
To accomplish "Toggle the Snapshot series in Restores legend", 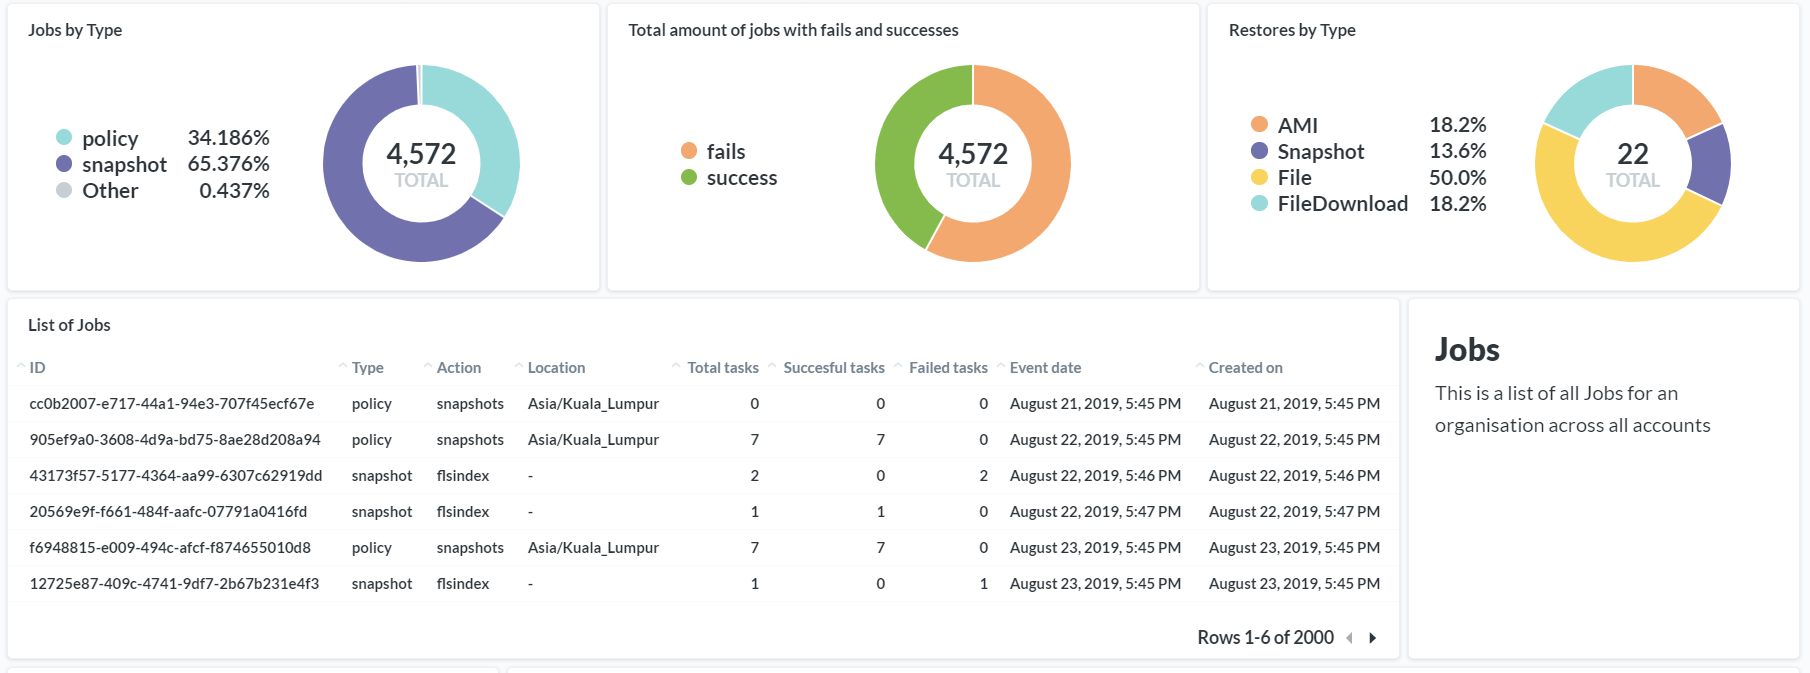I will pyautogui.click(x=1320, y=151).
